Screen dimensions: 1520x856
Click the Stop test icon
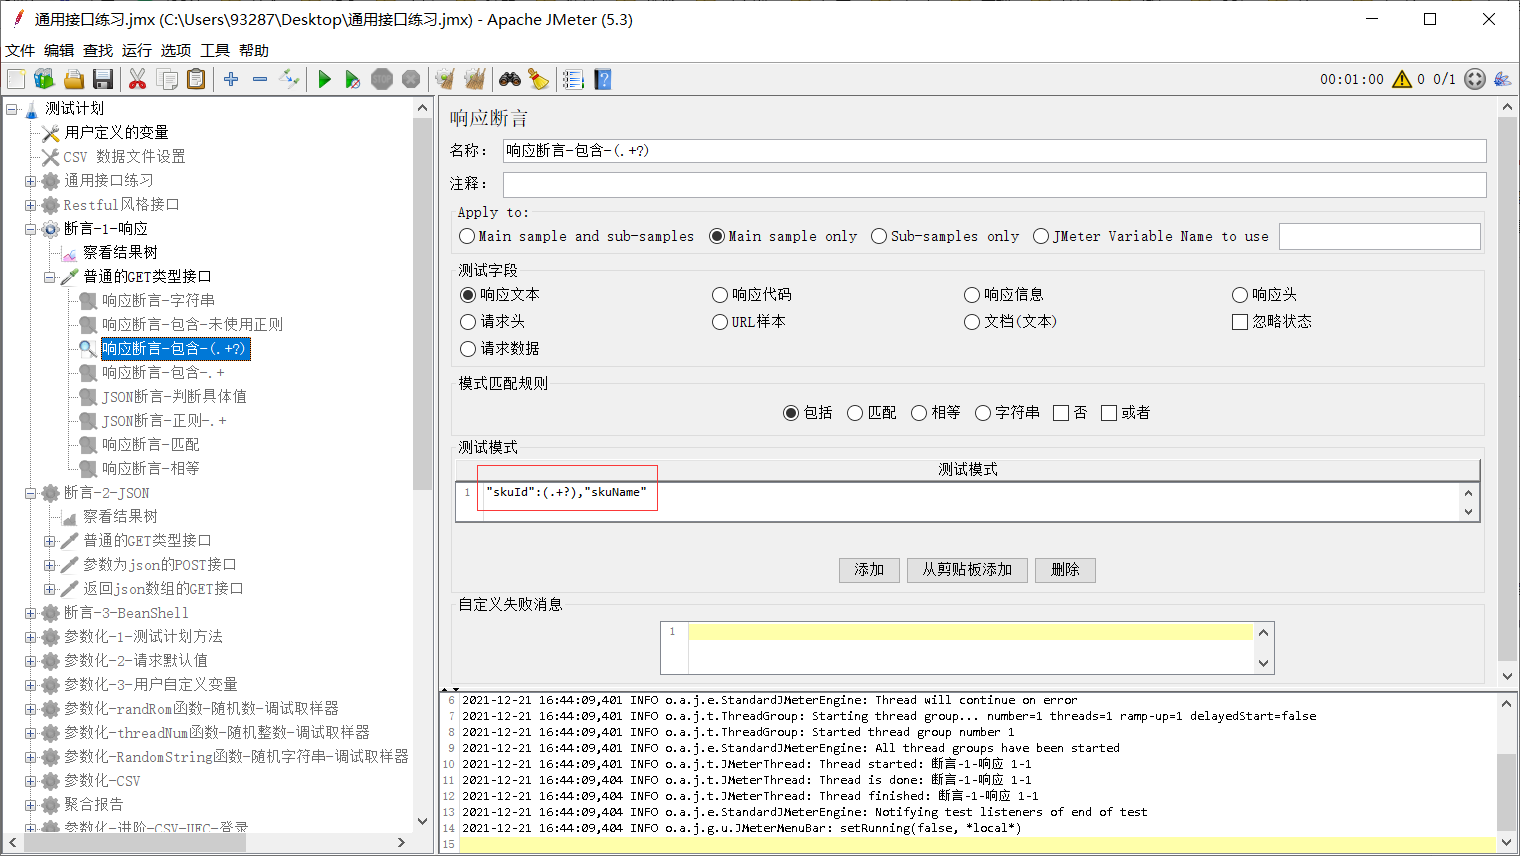[382, 79]
